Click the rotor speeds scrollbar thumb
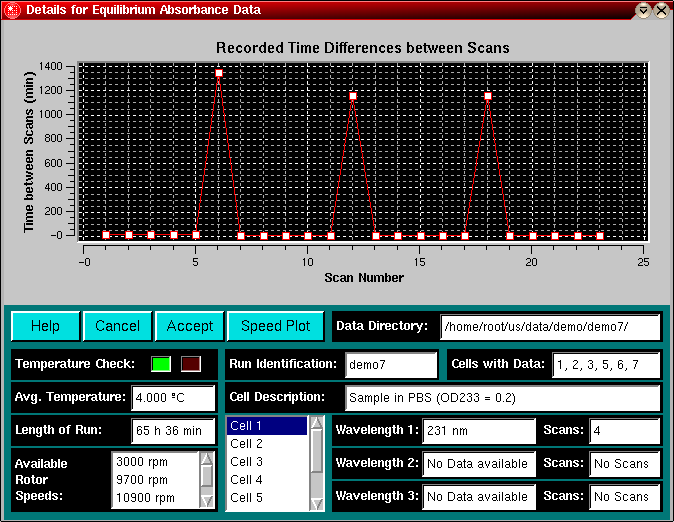Viewport: 674px width, 522px height. pyautogui.click(x=207, y=476)
